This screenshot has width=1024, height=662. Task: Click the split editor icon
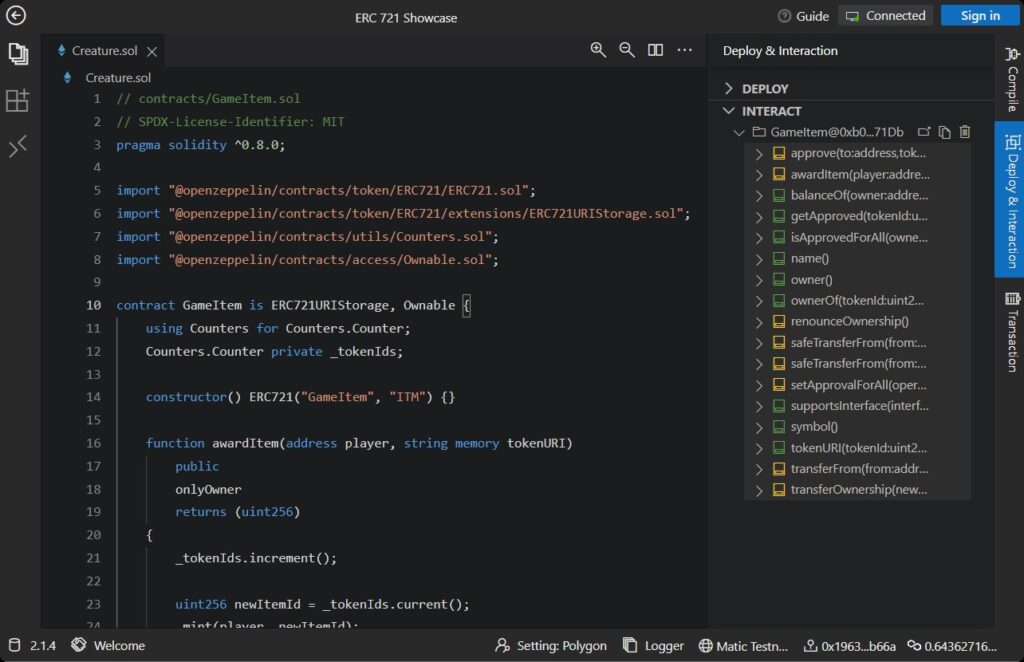655,50
